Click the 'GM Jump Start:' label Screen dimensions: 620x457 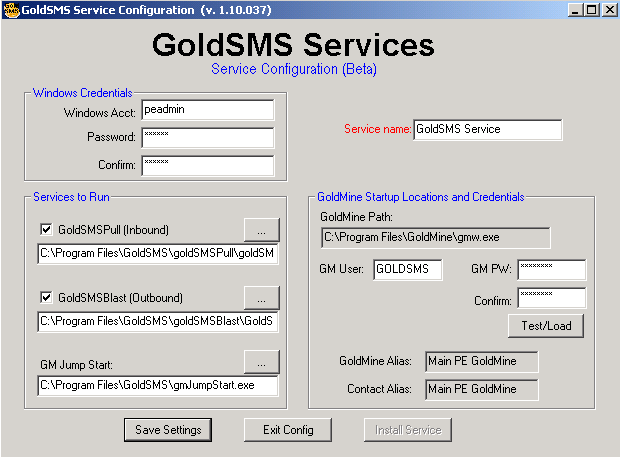[x=76, y=364]
